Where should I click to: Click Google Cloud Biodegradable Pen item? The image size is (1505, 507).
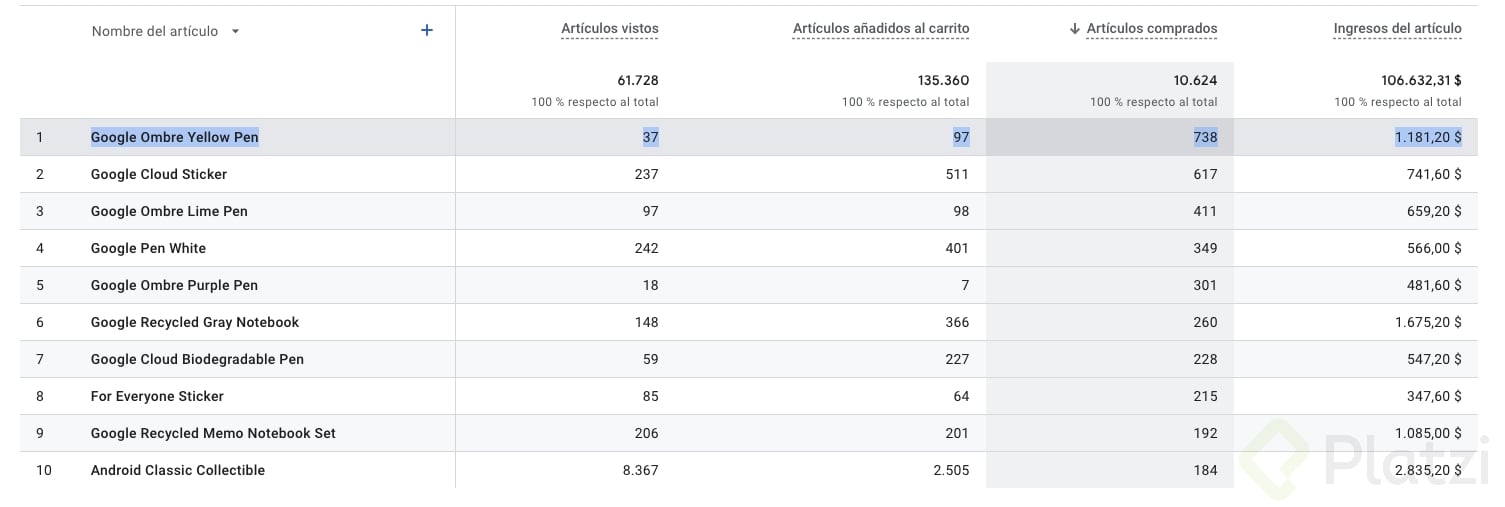[x=197, y=359]
